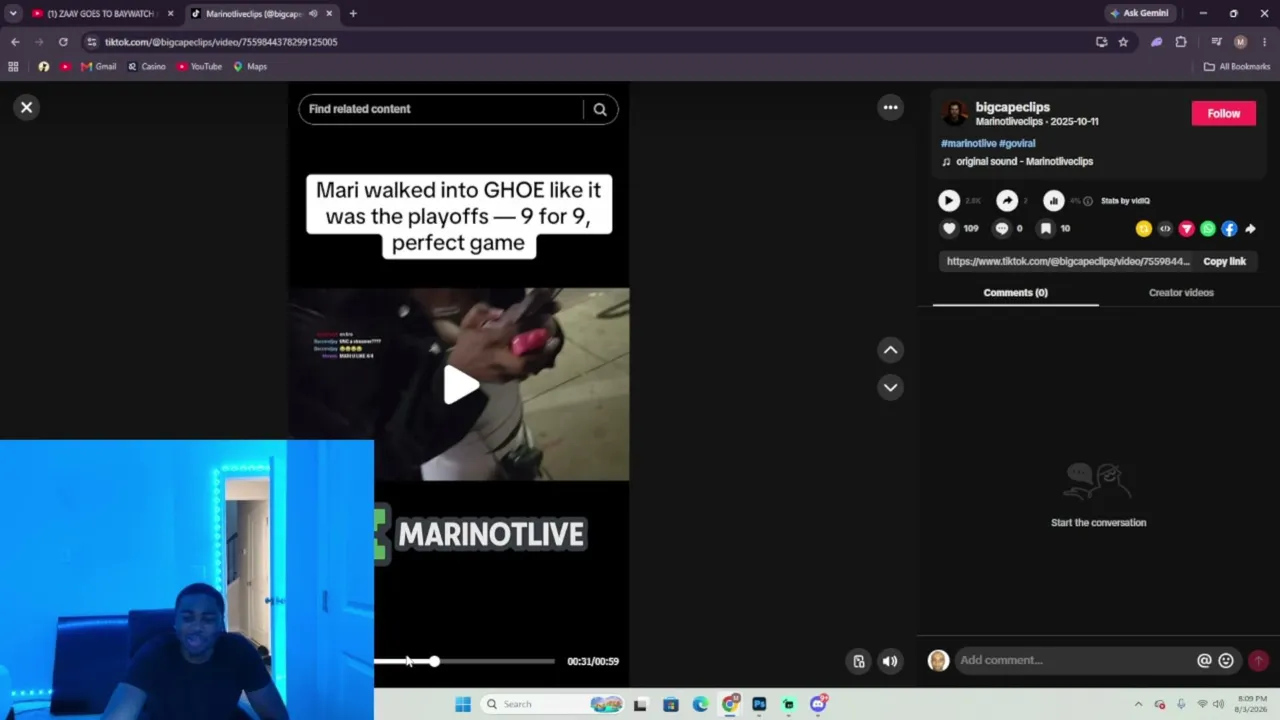Image resolution: width=1280 pixels, height=720 pixels.
Task: Switch to the Creator videos tab
Action: 1181,293
